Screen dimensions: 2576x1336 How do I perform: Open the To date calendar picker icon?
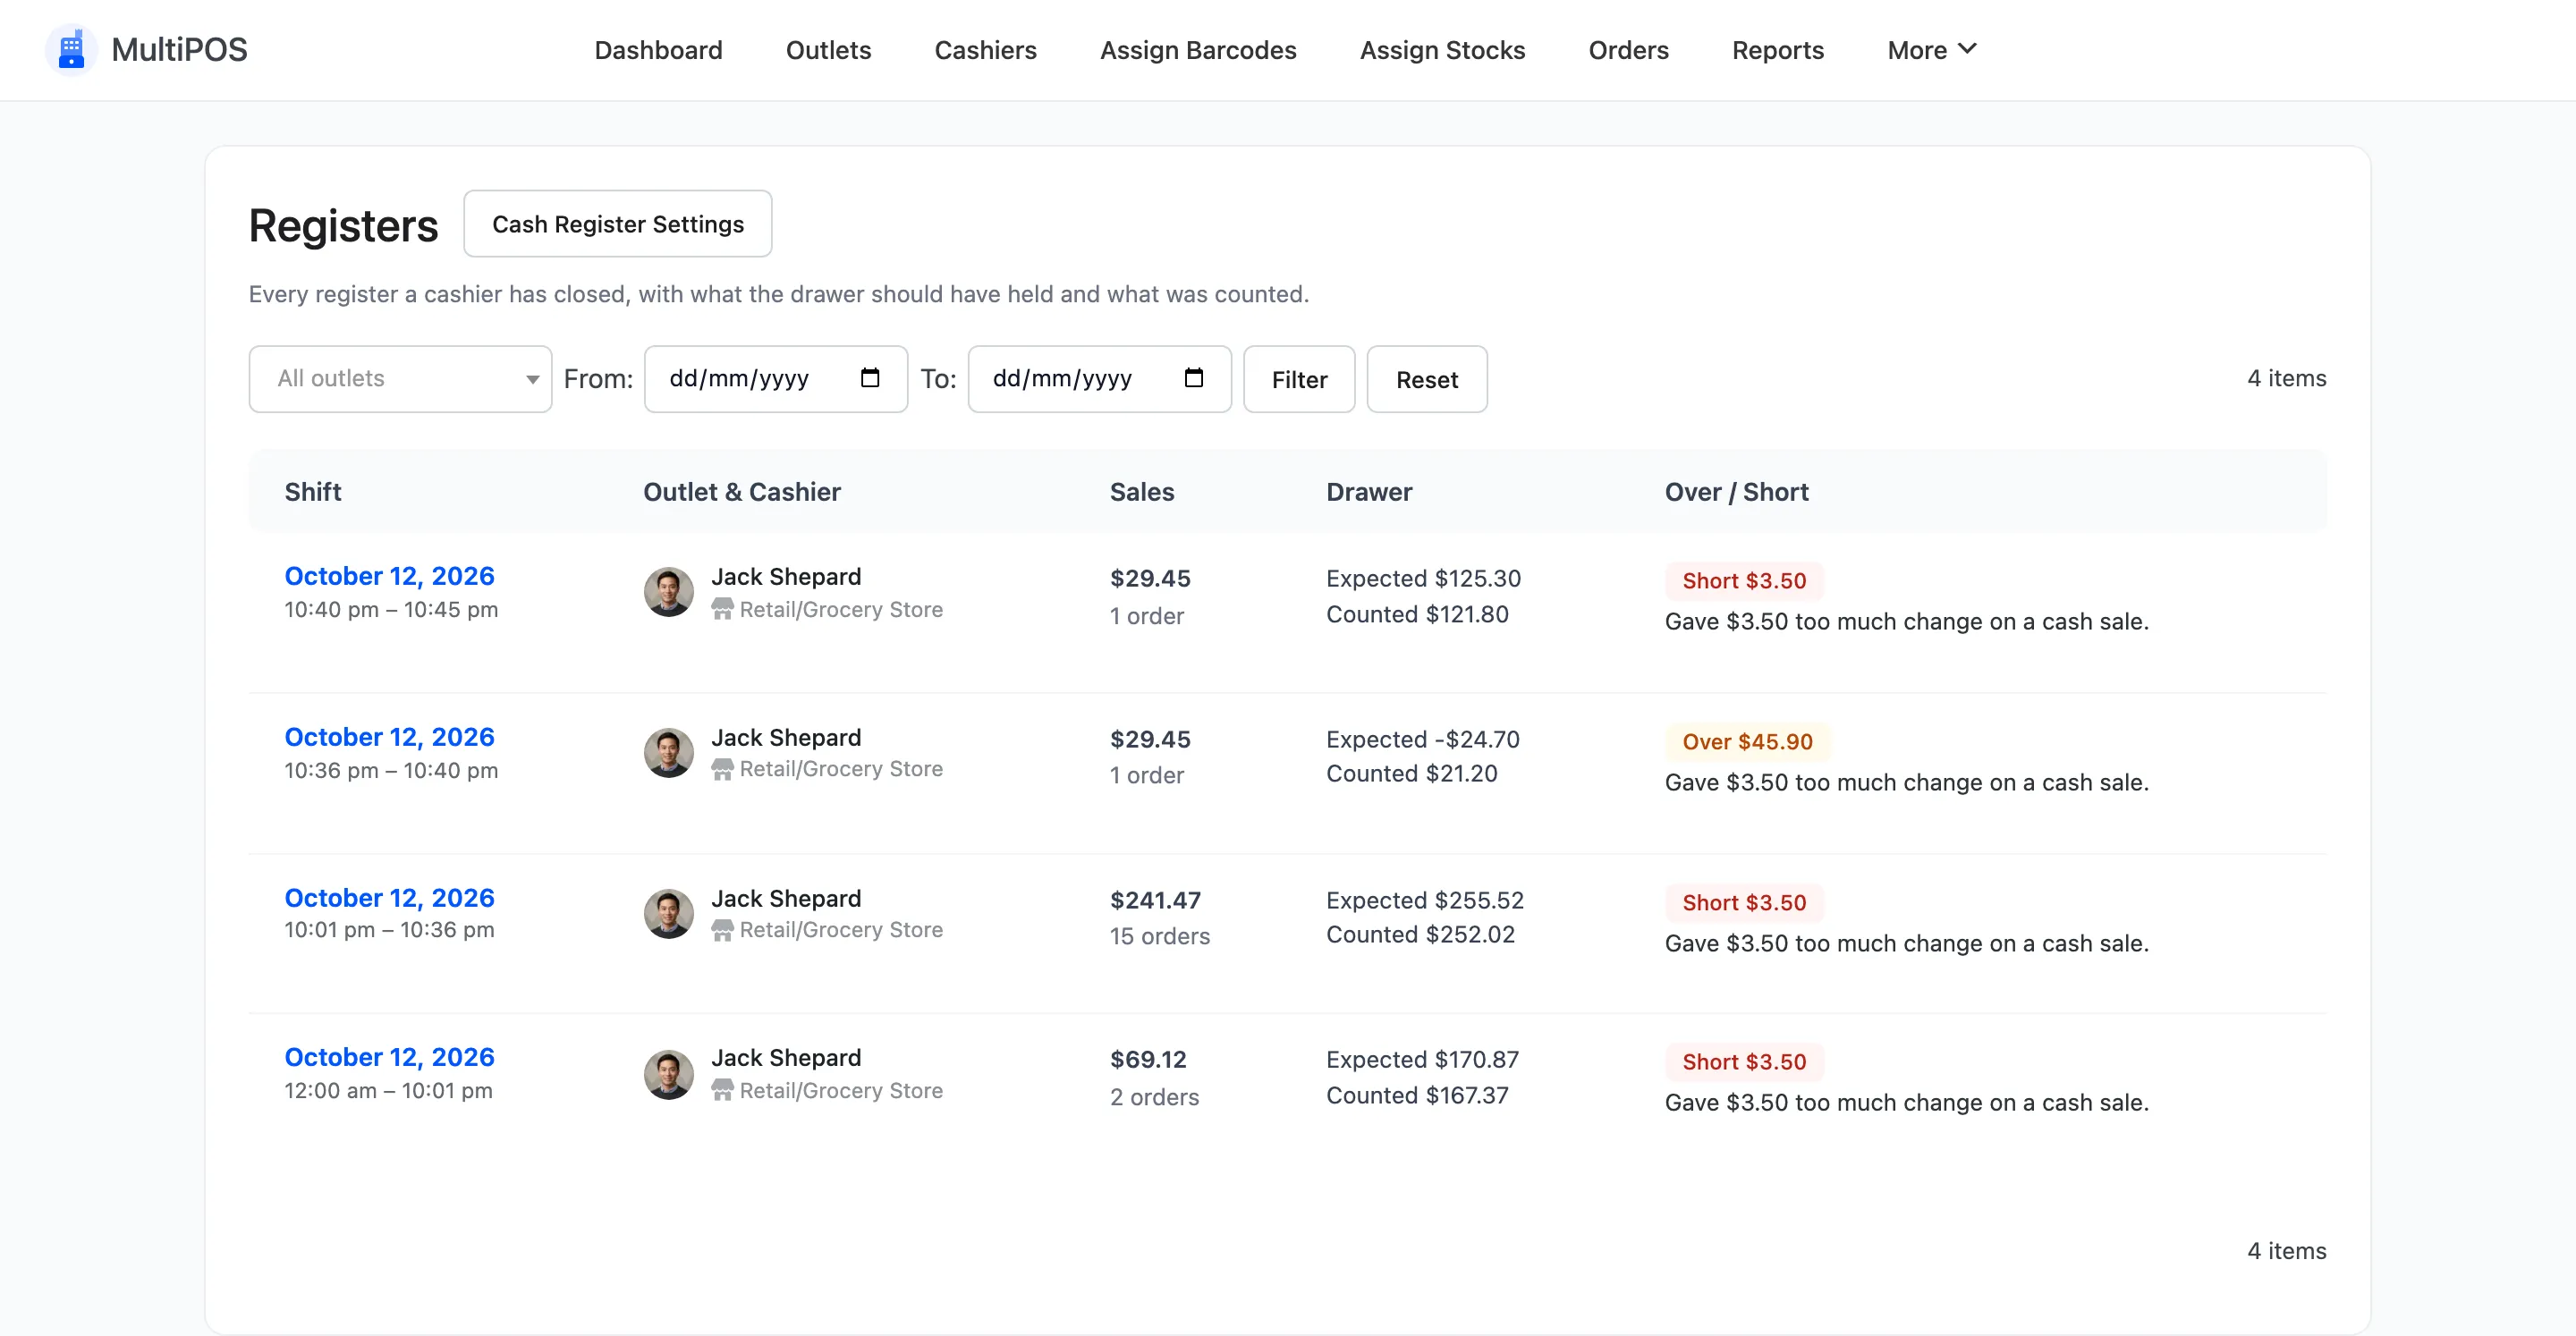pyautogui.click(x=1193, y=378)
